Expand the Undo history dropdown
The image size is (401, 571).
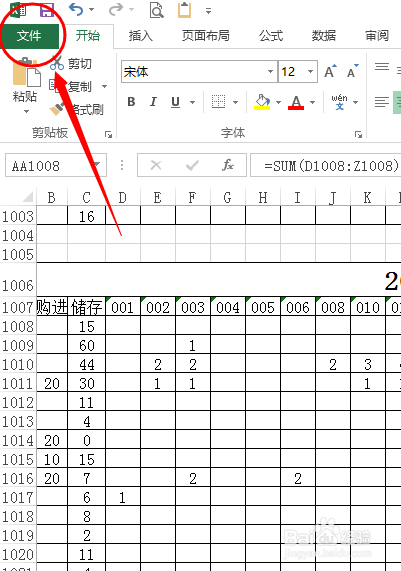pyautogui.click(x=91, y=10)
